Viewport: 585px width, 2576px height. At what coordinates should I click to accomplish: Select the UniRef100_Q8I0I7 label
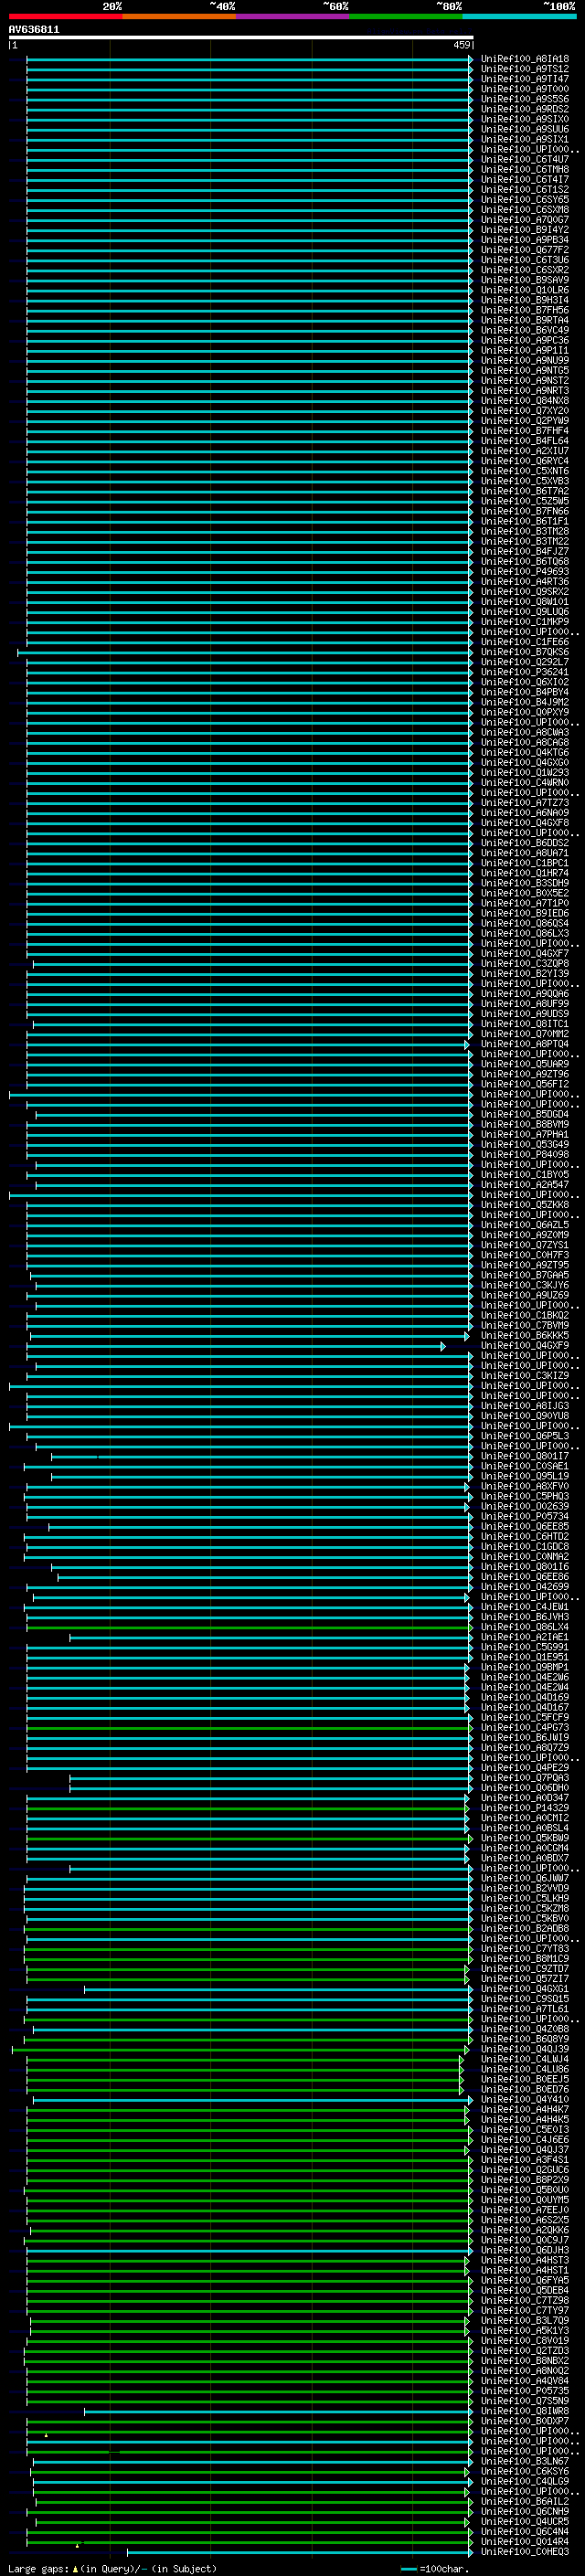click(x=525, y=1456)
